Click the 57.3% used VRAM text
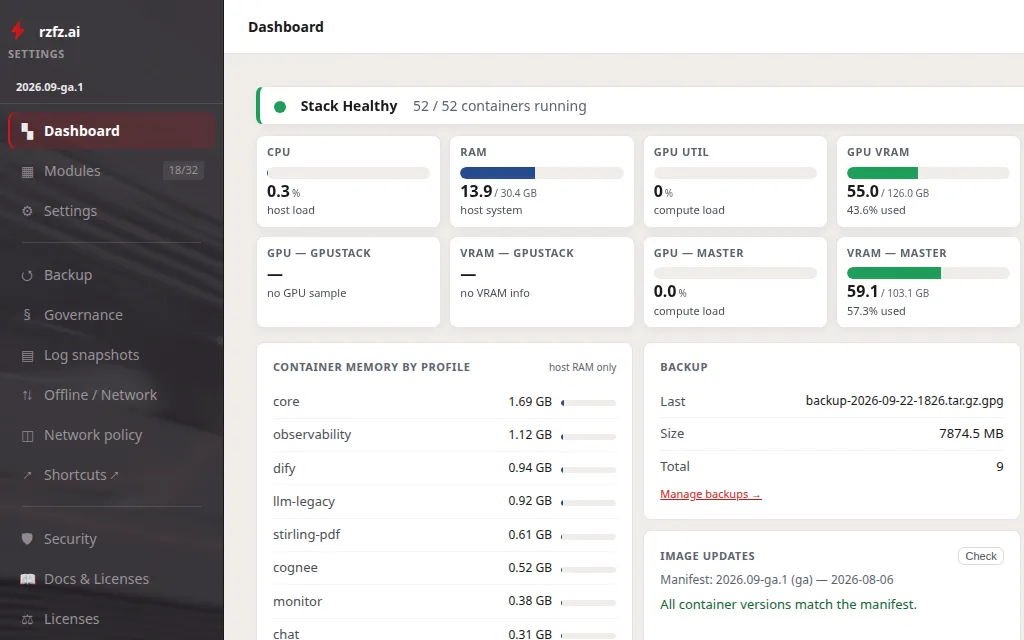This screenshot has width=1024, height=640. [x=876, y=312]
